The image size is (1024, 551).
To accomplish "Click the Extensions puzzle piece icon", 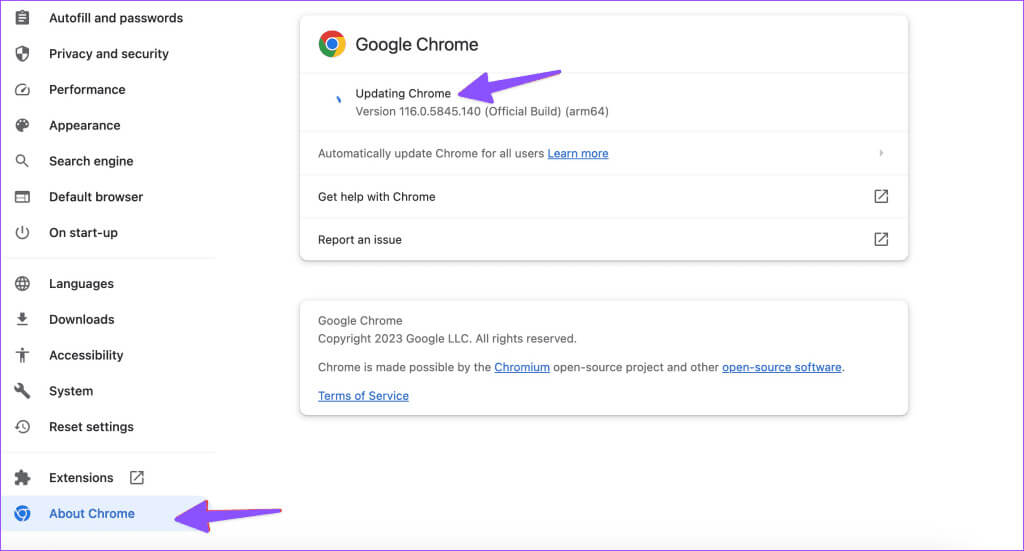I will (x=22, y=477).
